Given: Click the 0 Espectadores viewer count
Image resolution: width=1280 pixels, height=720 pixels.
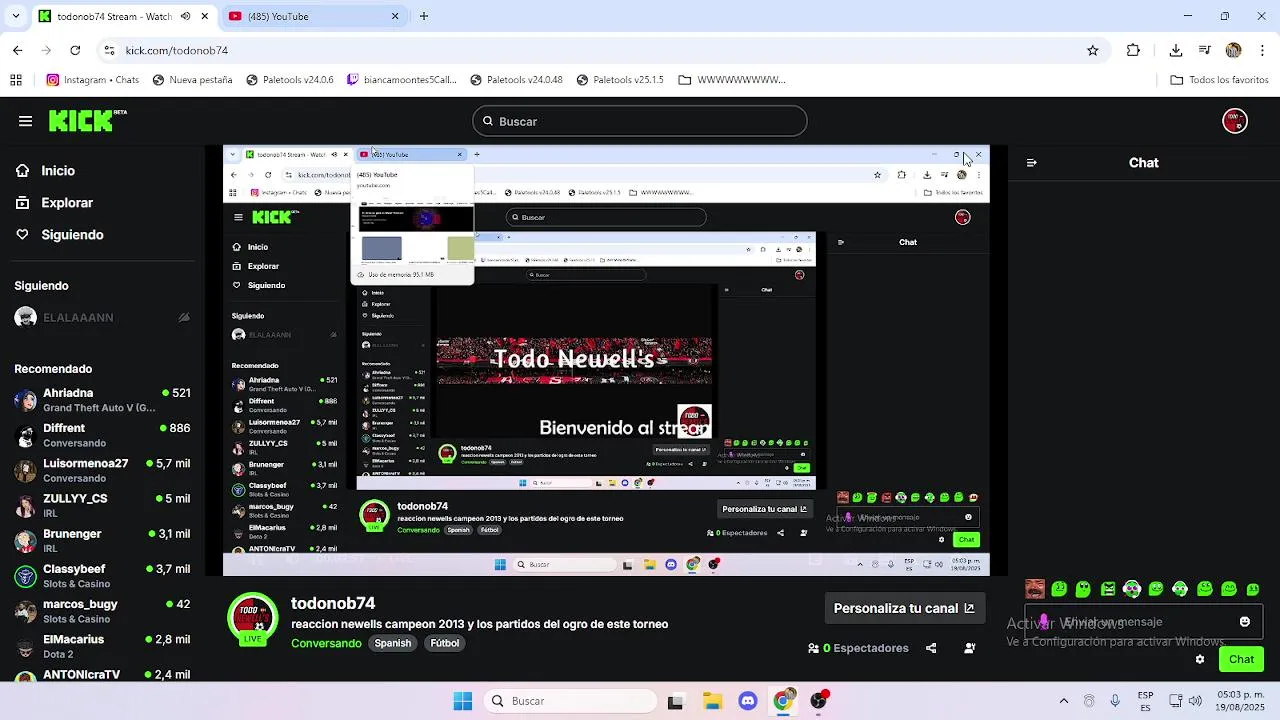Looking at the screenshot, I should click(858, 648).
